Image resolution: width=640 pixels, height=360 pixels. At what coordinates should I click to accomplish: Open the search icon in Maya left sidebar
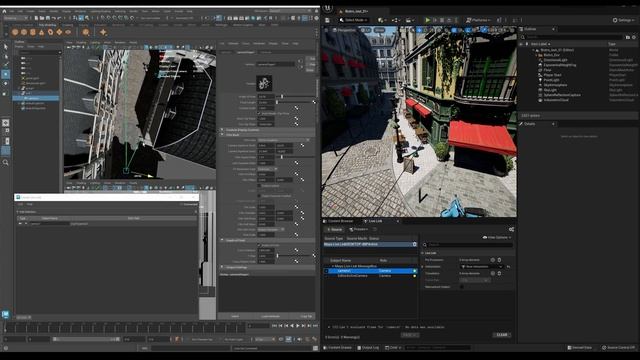(6, 162)
